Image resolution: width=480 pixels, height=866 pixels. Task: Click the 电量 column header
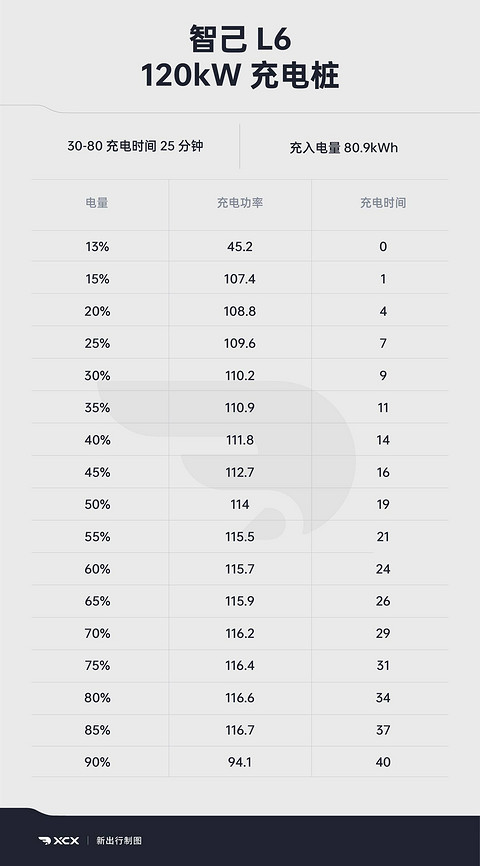[x=97, y=203]
